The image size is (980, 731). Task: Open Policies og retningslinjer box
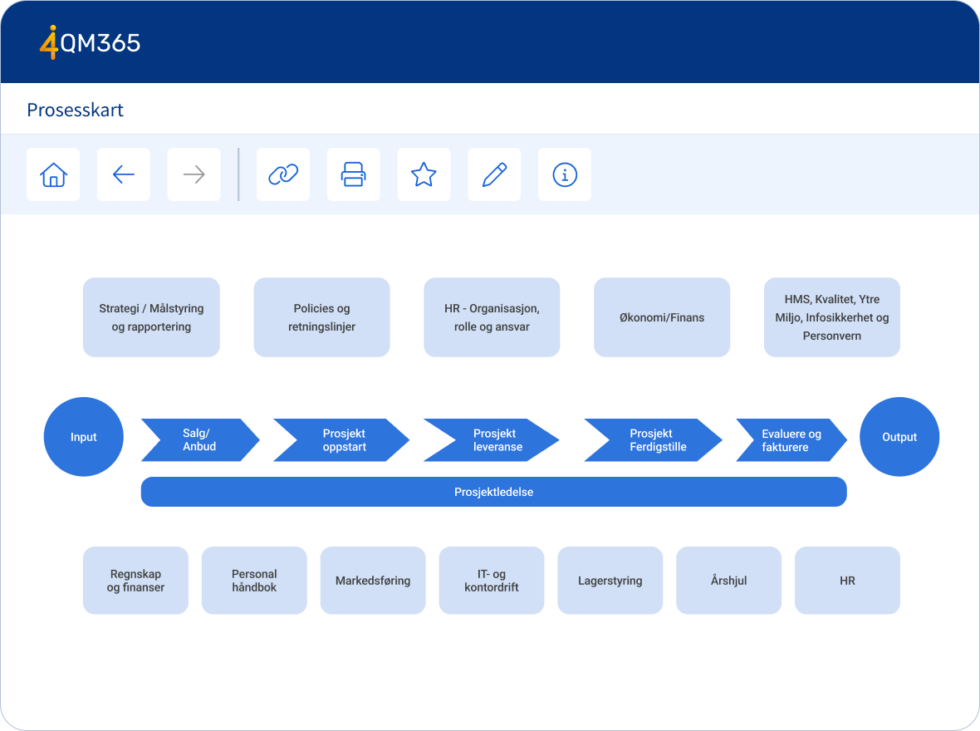click(x=321, y=317)
